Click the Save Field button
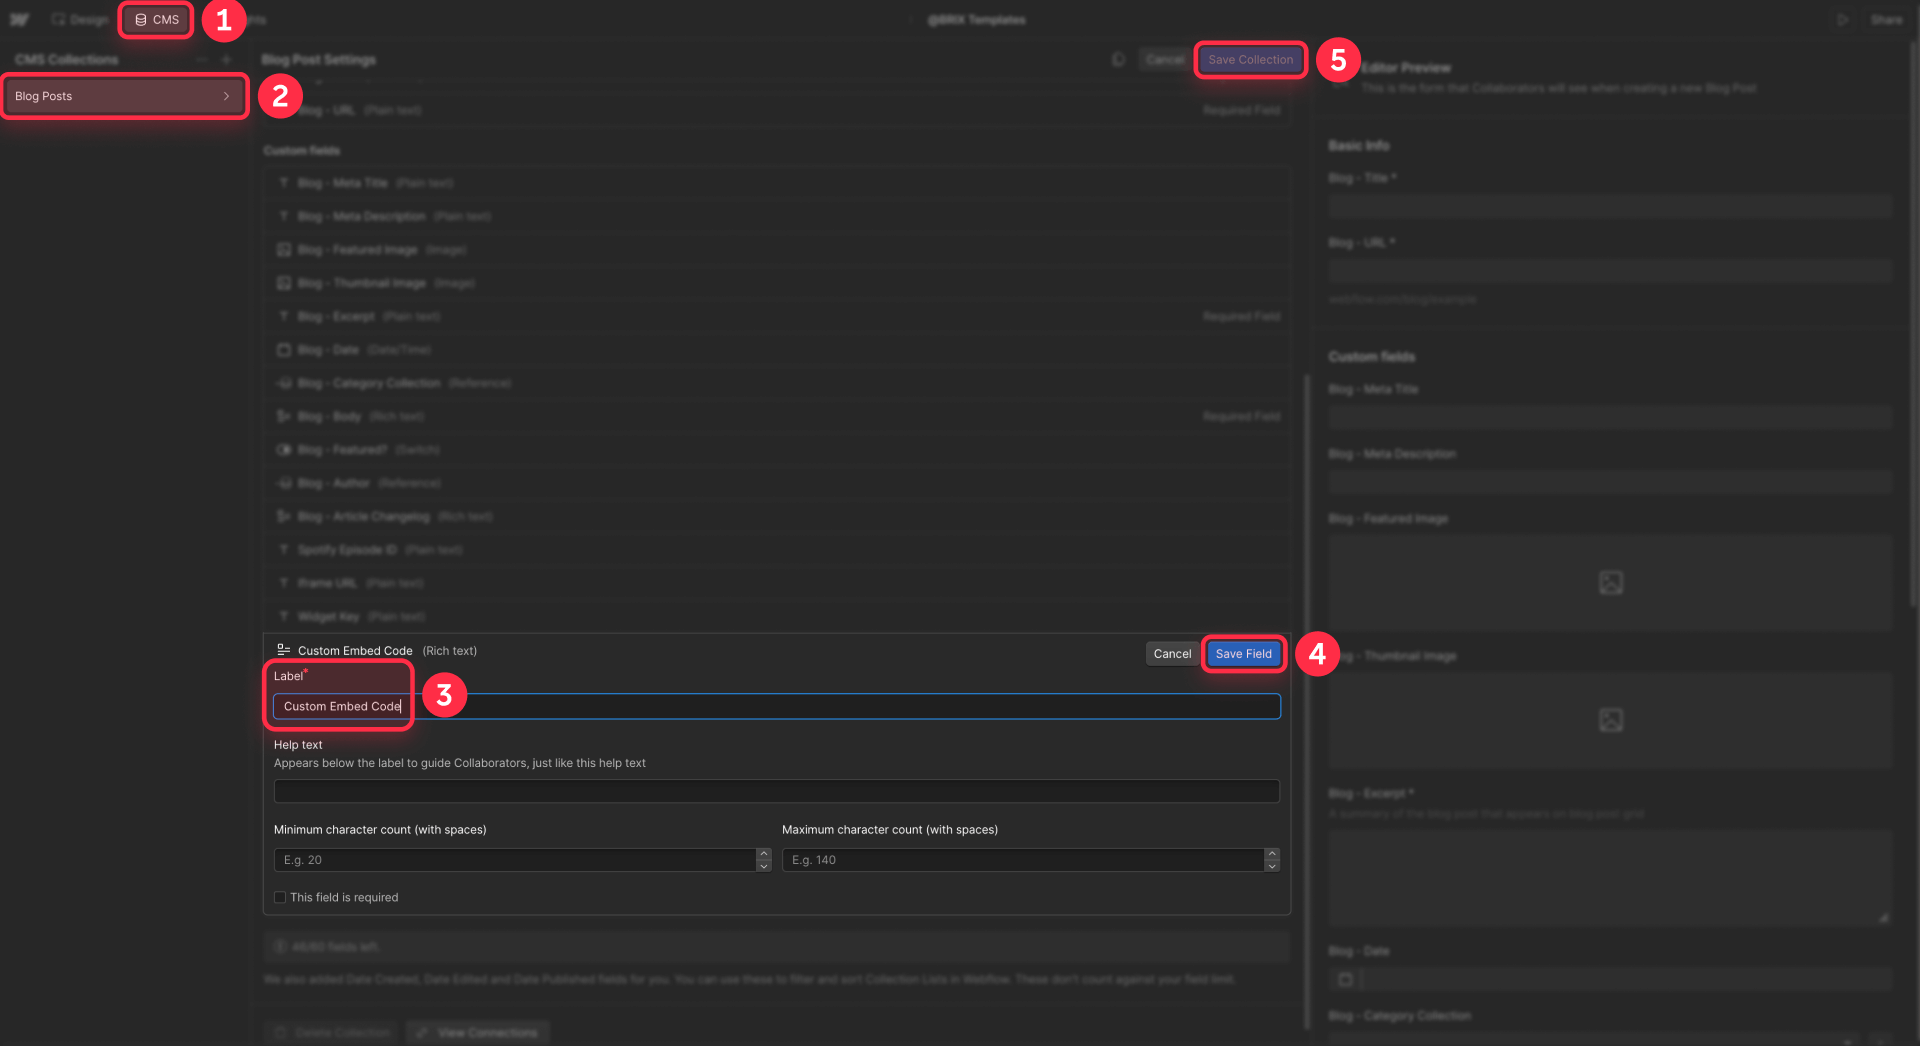 coord(1243,653)
